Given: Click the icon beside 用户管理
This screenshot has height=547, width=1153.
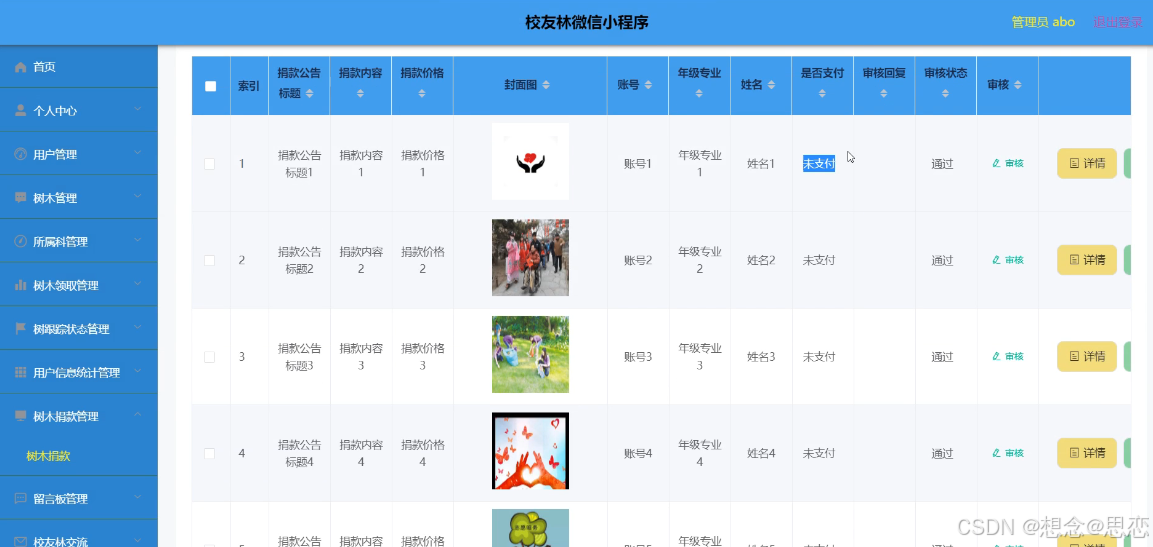Looking at the screenshot, I should tap(21, 154).
